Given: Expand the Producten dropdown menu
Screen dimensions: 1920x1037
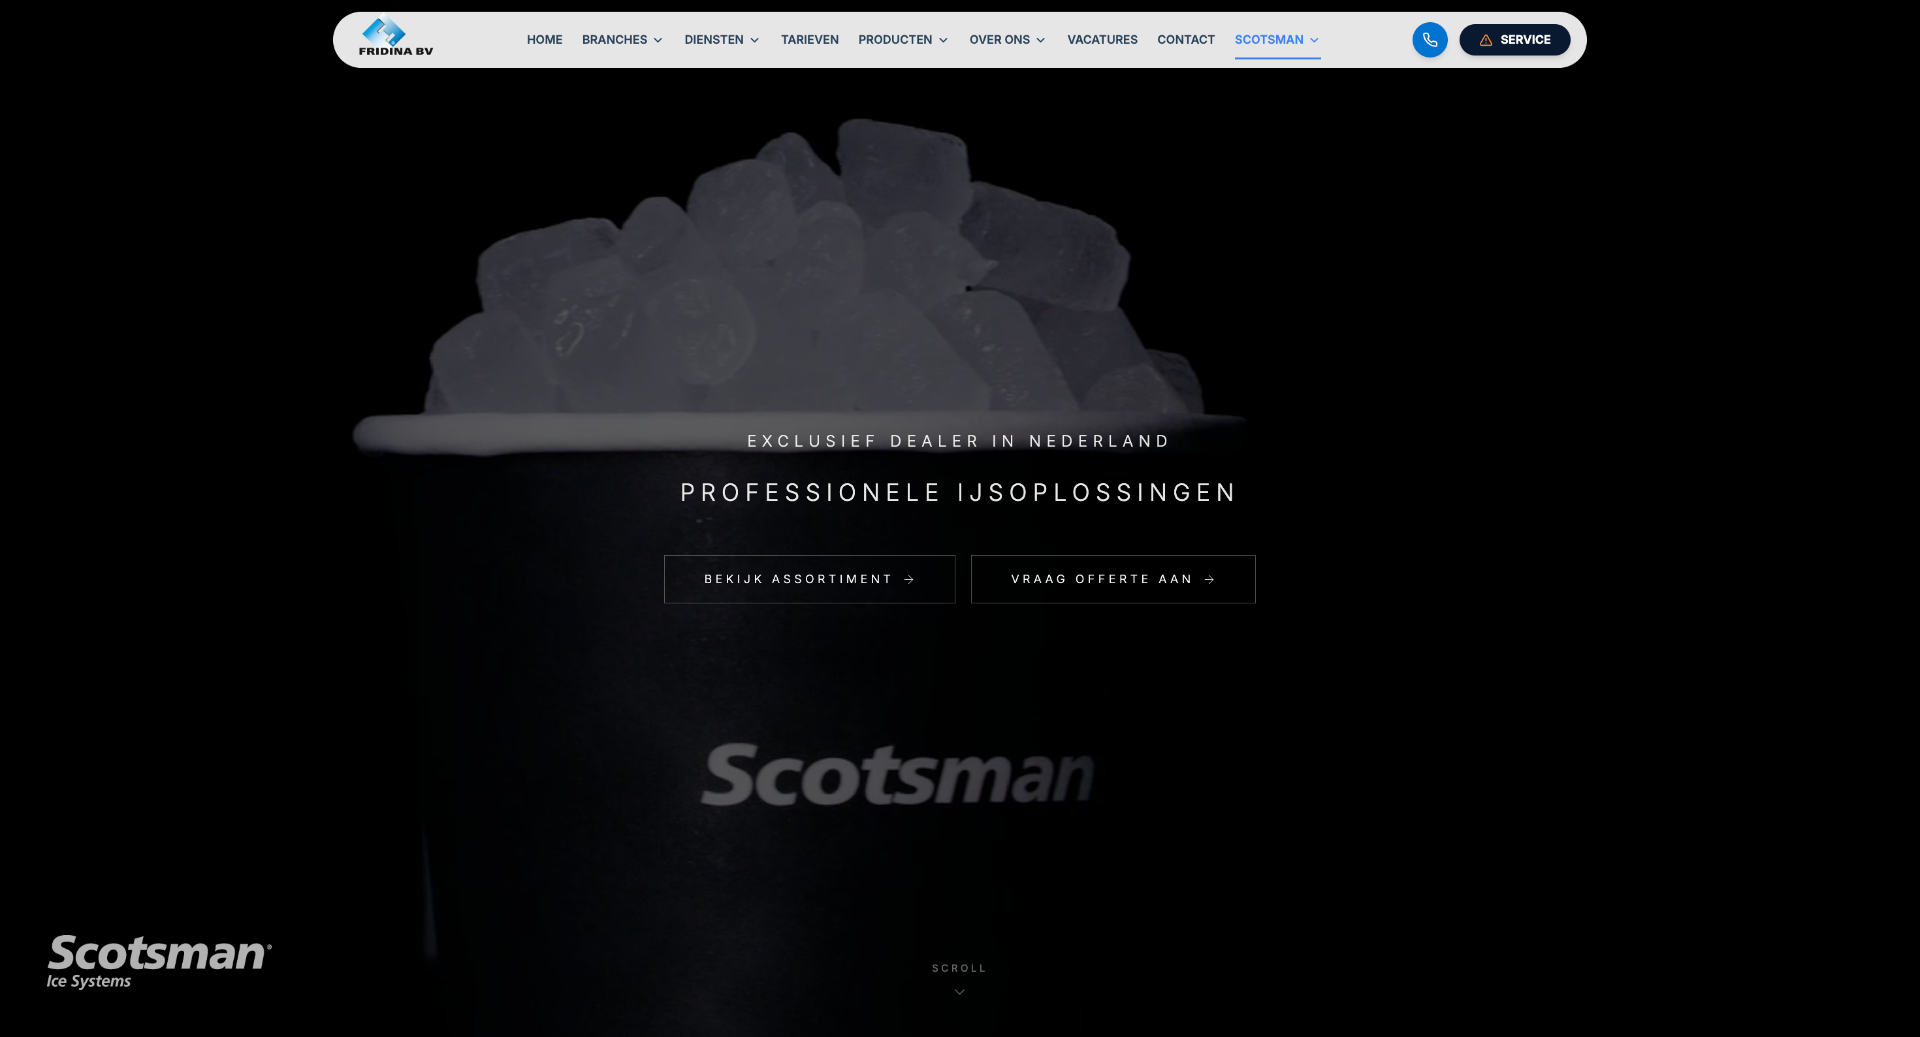Looking at the screenshot, I should tap(903, 40).
